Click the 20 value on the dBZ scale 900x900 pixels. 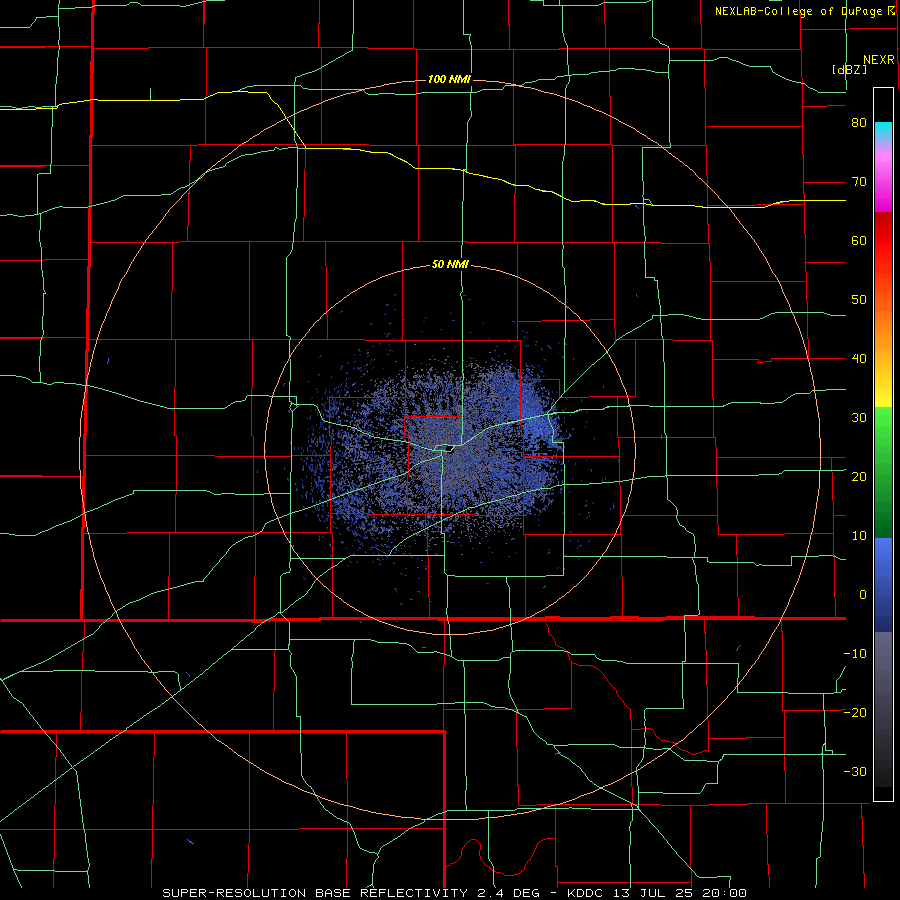pos(859,476)
